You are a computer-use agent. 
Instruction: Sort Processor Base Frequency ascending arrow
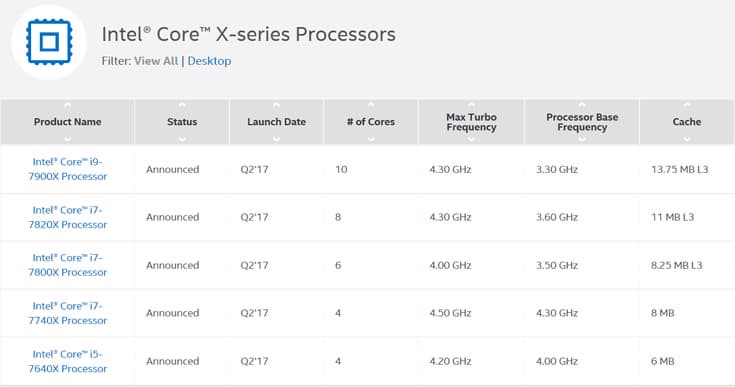[x=582, y=105]
